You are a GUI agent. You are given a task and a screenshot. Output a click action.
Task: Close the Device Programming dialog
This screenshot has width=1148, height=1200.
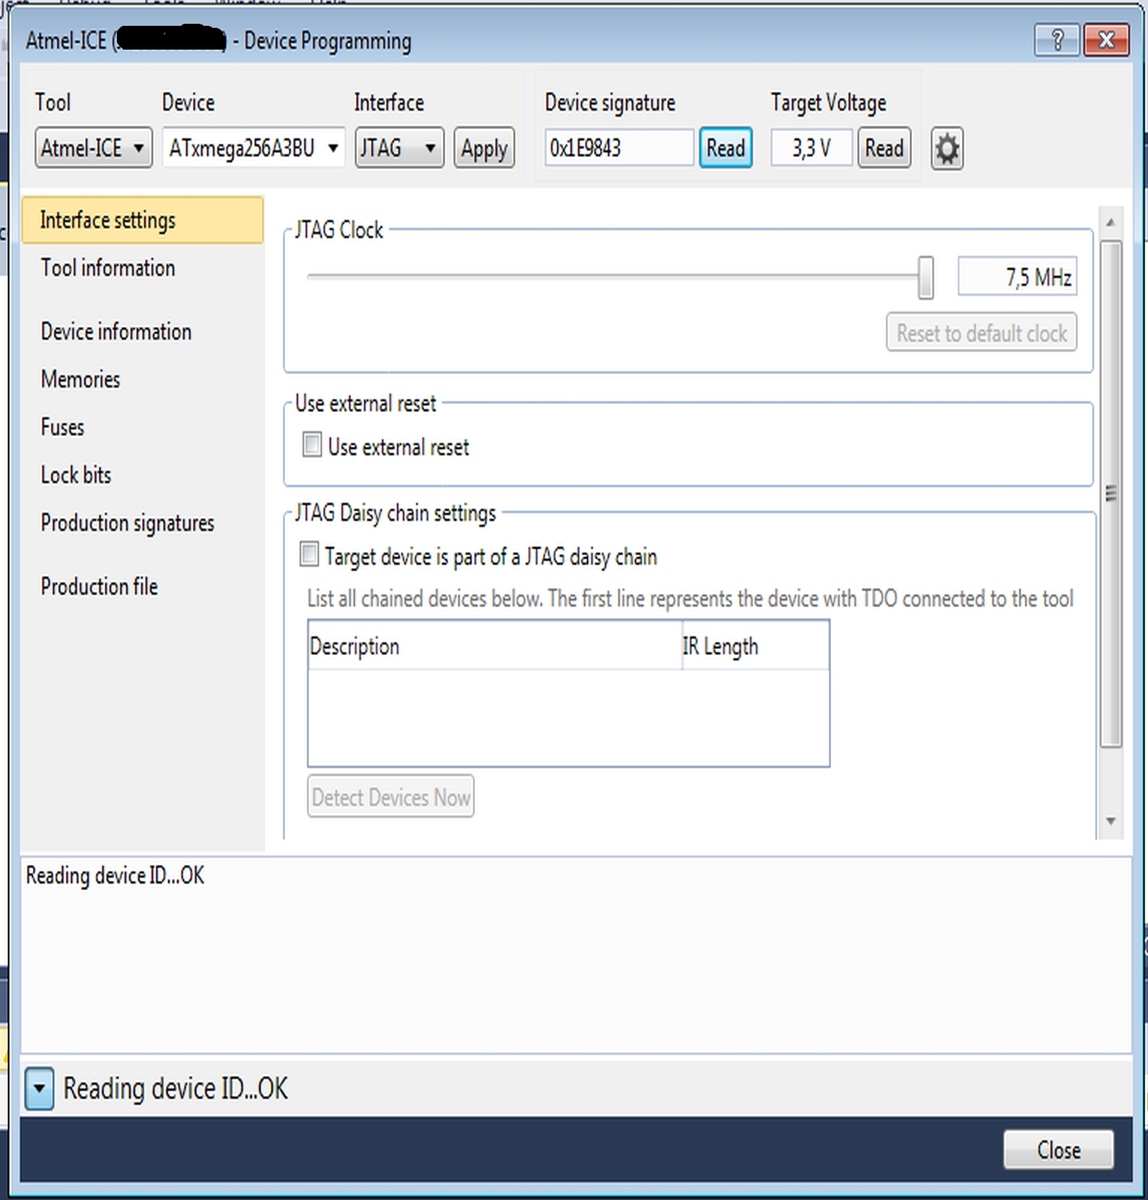tap(1058, 1150)
